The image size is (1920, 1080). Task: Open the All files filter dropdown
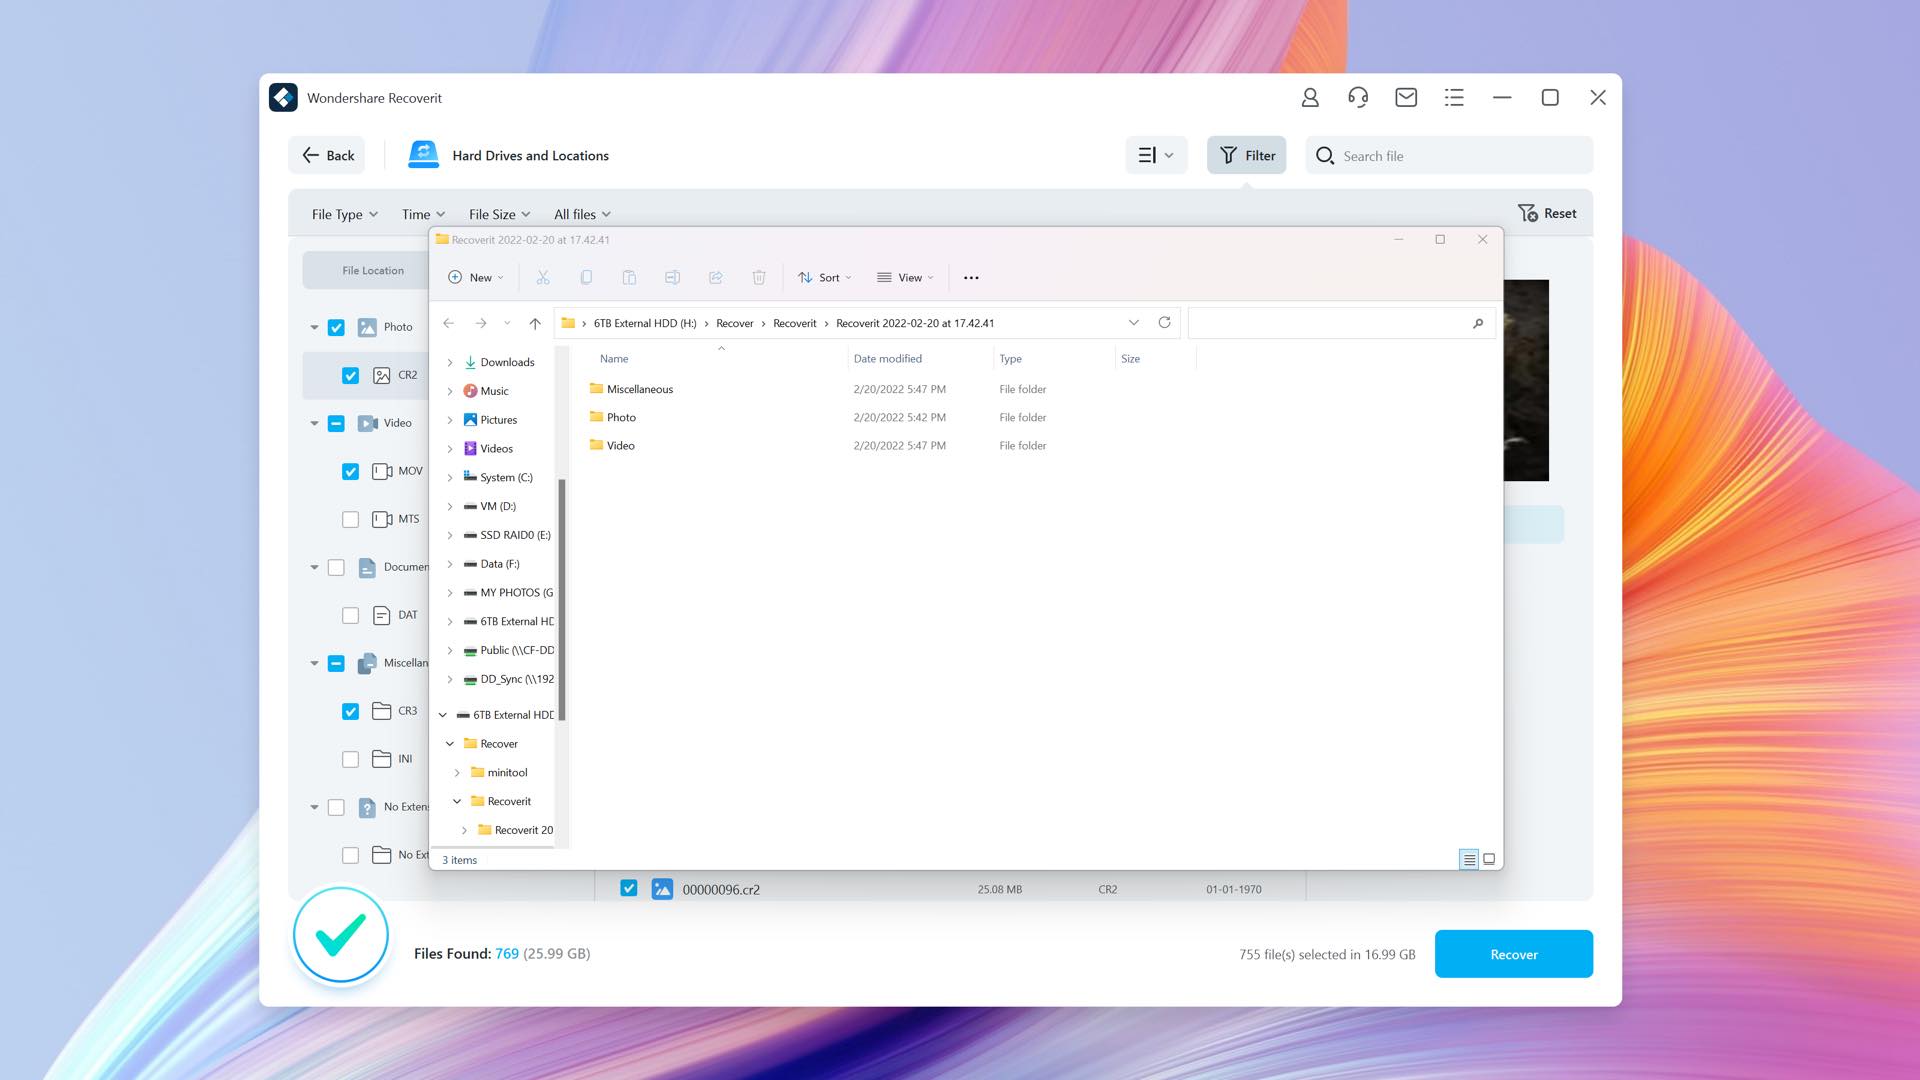[582, 214]
